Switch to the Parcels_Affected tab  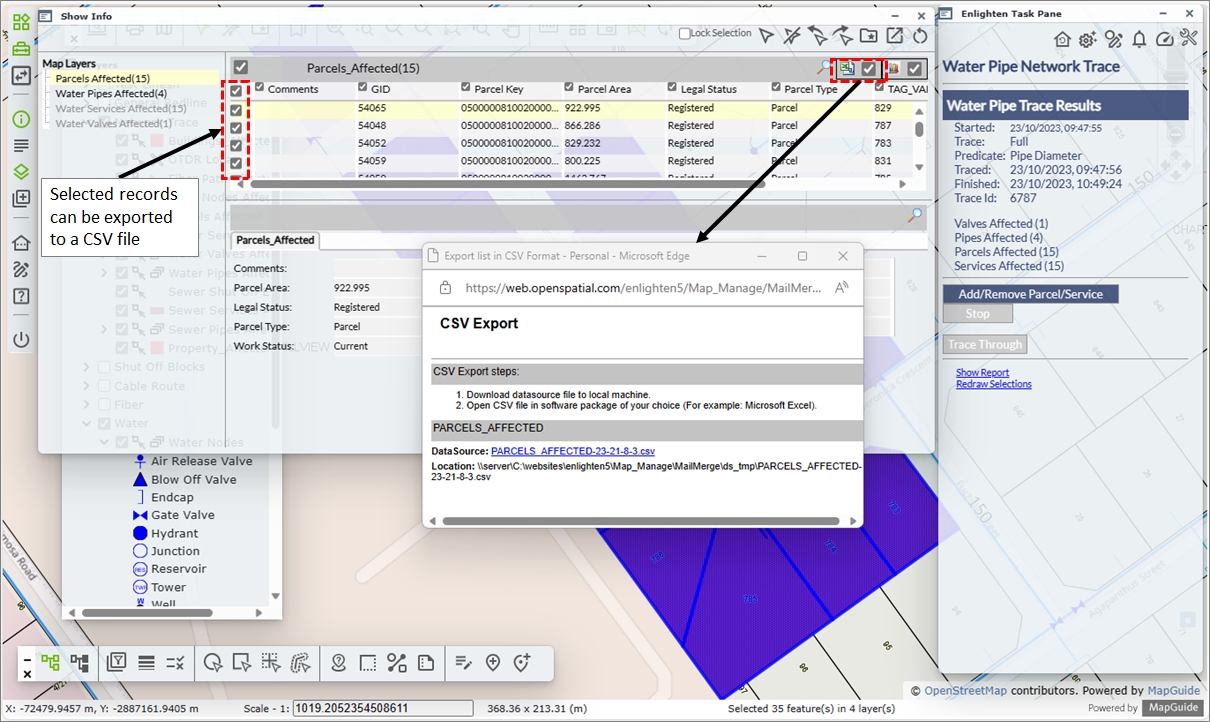[275, 240]
